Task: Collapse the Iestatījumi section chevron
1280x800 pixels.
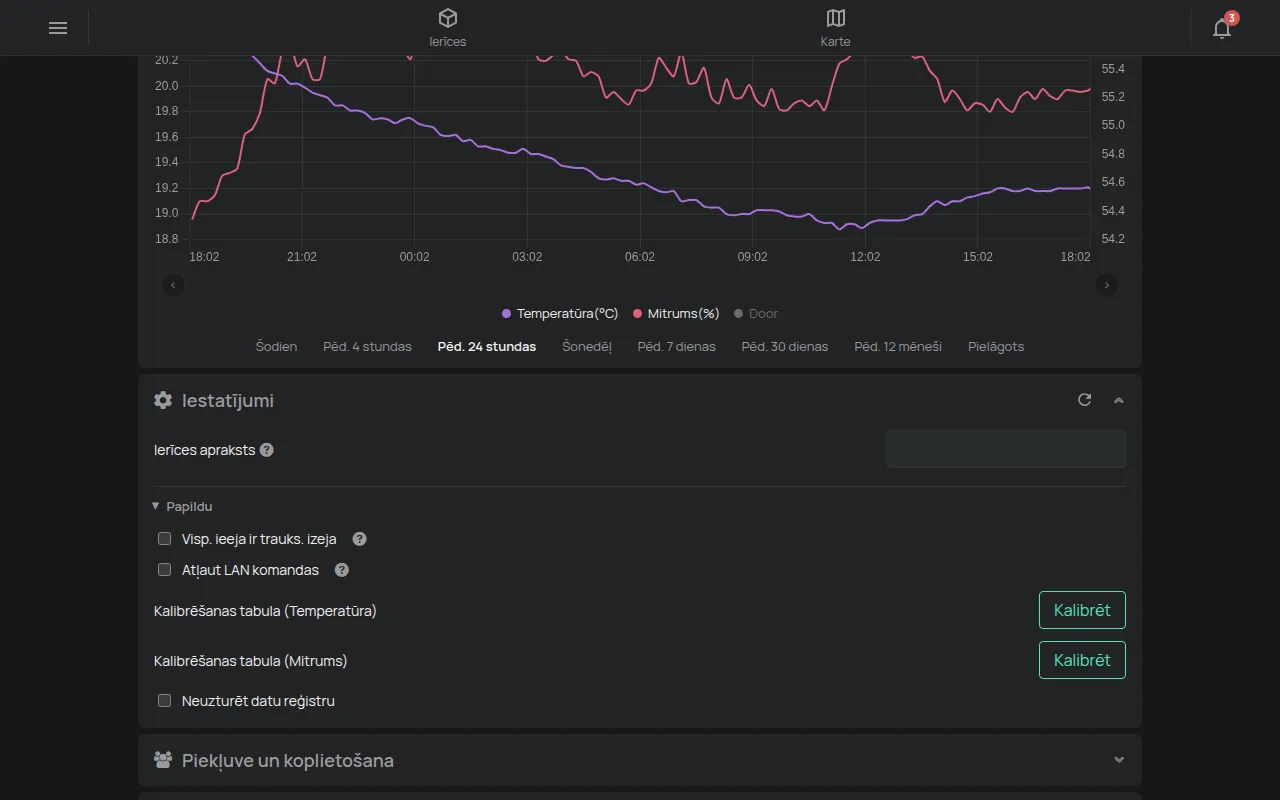Action: pos(1119,400)
